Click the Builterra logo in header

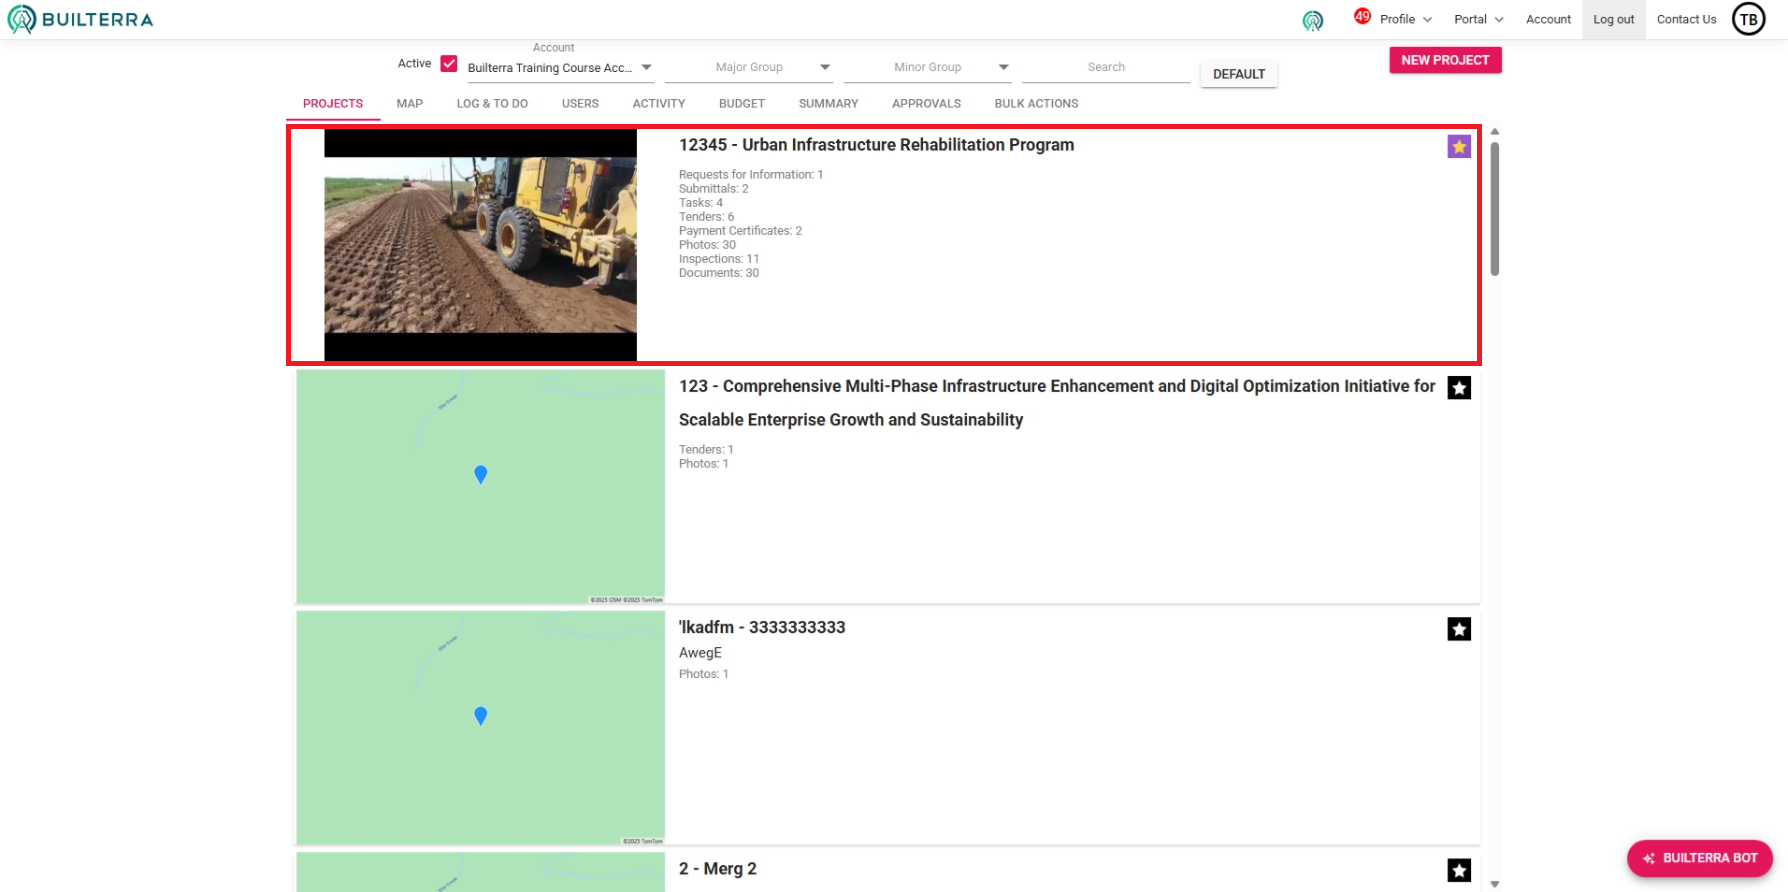pyautogui.click(x=80, y=19)
